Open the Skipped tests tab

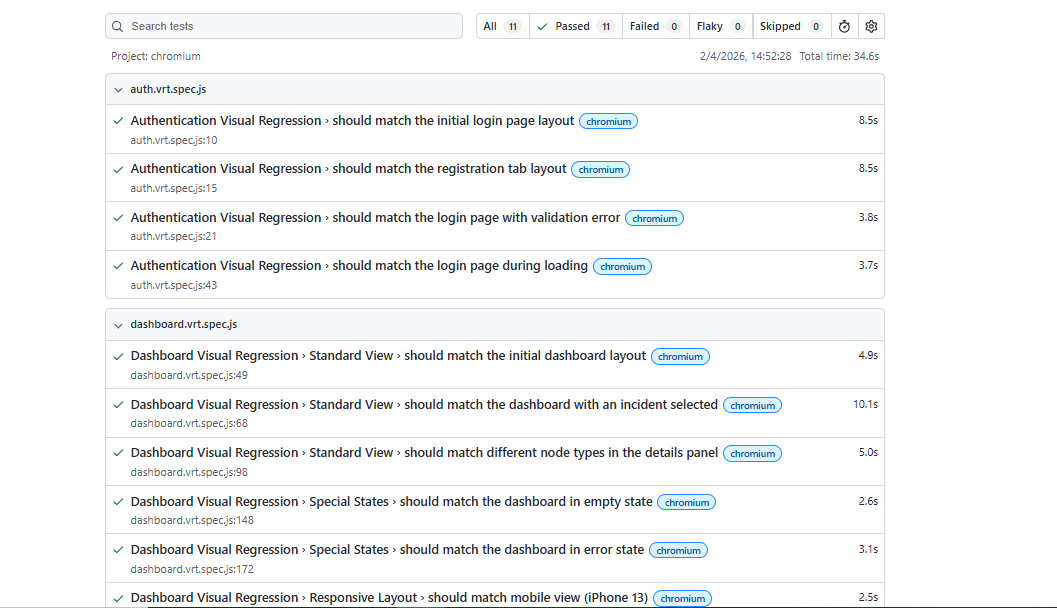(791, 25)
